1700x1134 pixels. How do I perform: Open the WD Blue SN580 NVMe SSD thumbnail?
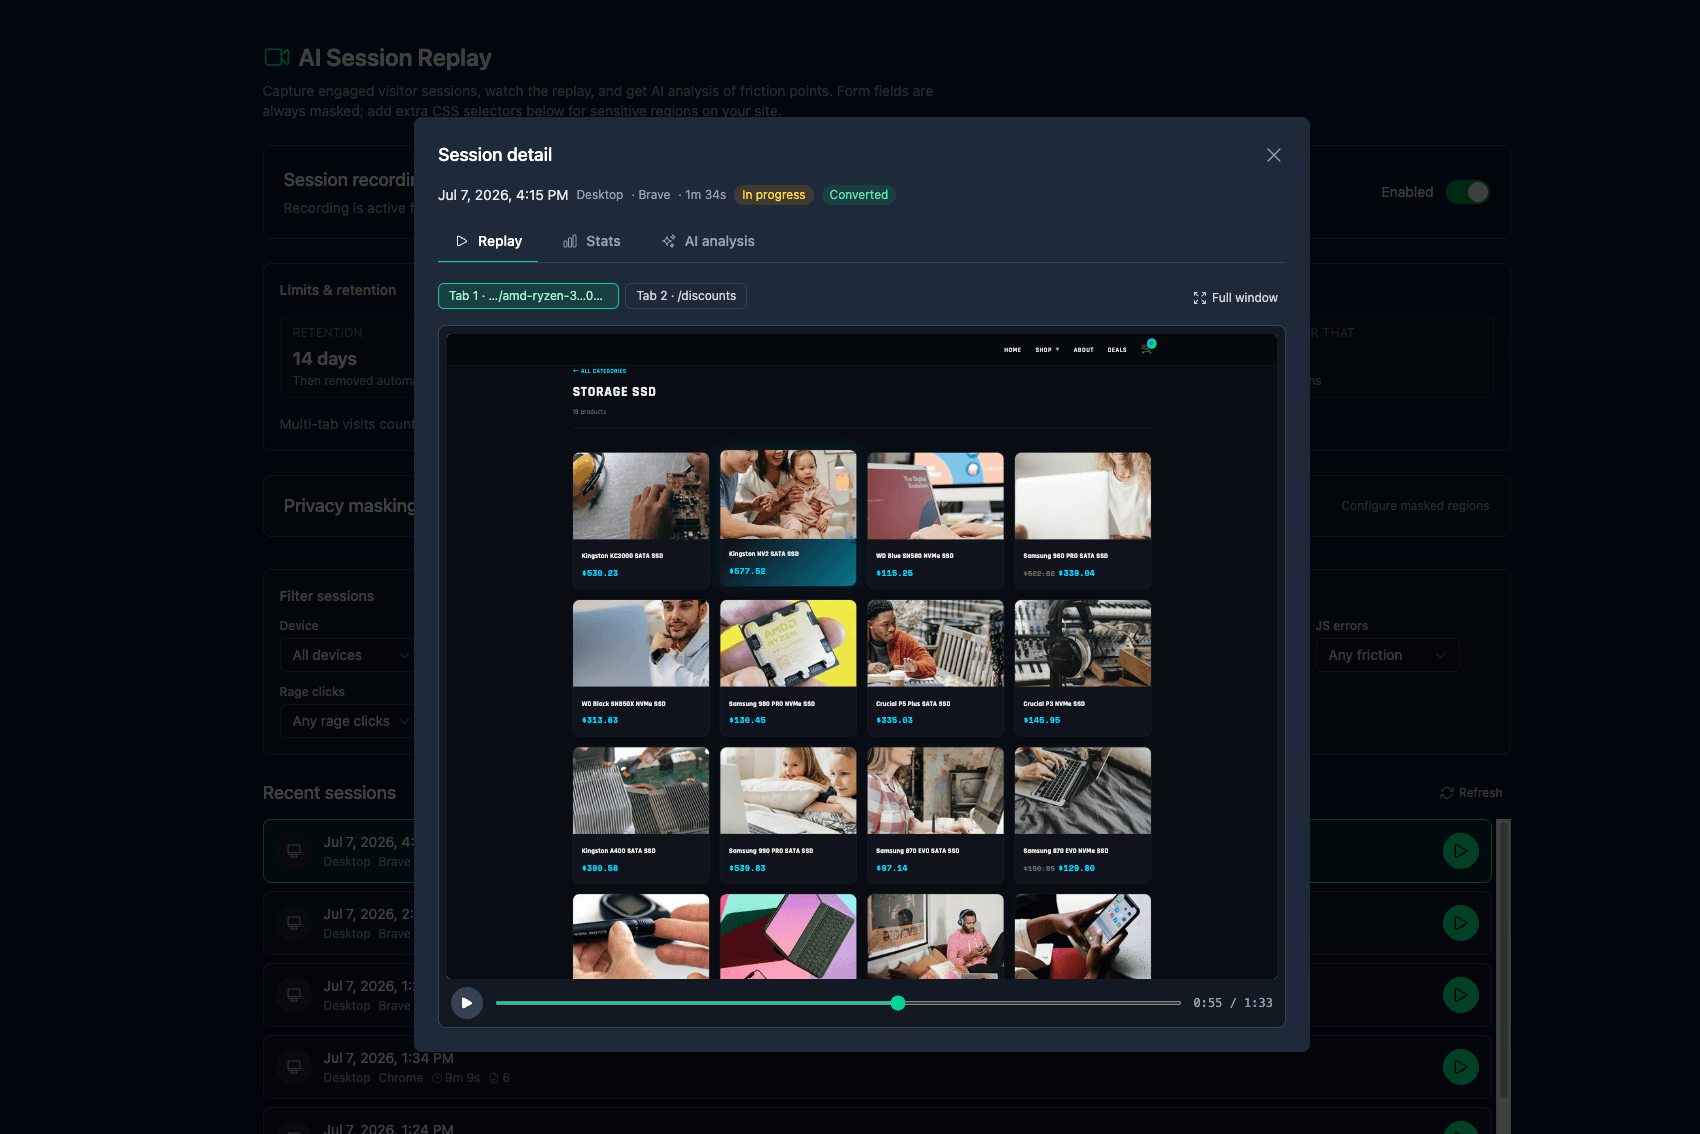coord(935,496)
